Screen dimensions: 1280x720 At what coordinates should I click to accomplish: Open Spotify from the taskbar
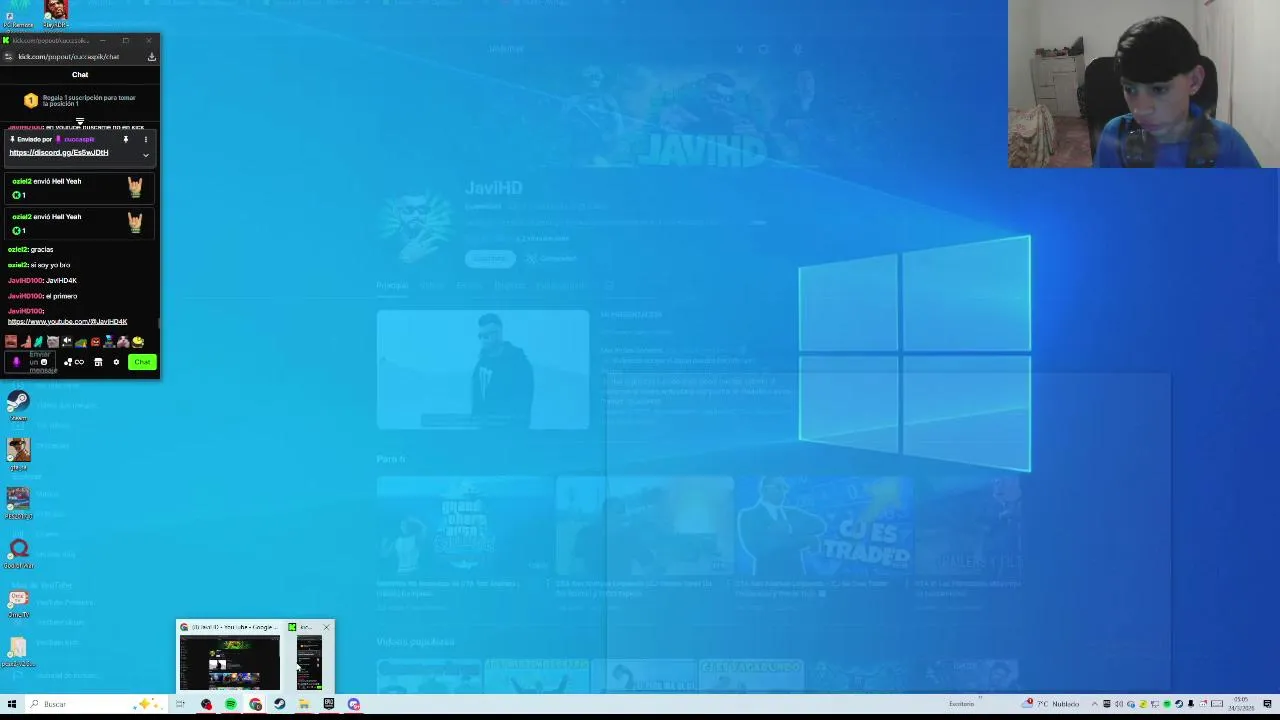(x=231, y=704)
